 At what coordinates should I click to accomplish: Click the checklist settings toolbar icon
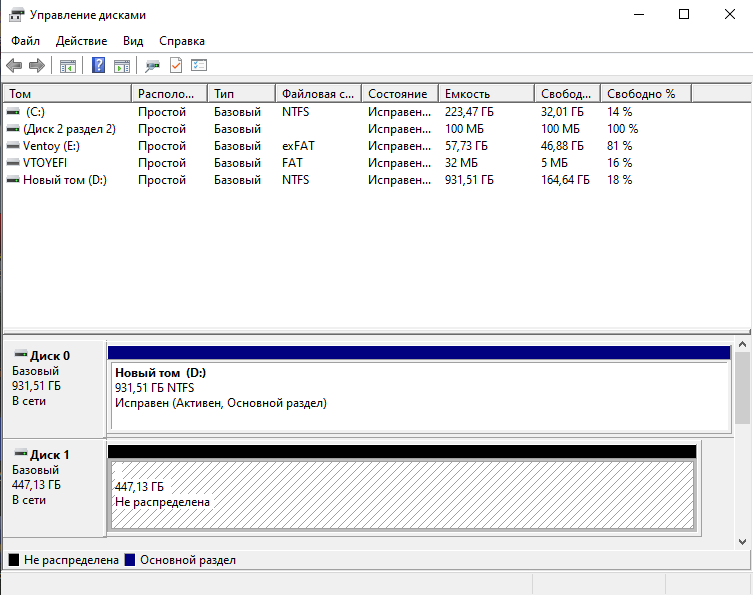coord(199,66)
